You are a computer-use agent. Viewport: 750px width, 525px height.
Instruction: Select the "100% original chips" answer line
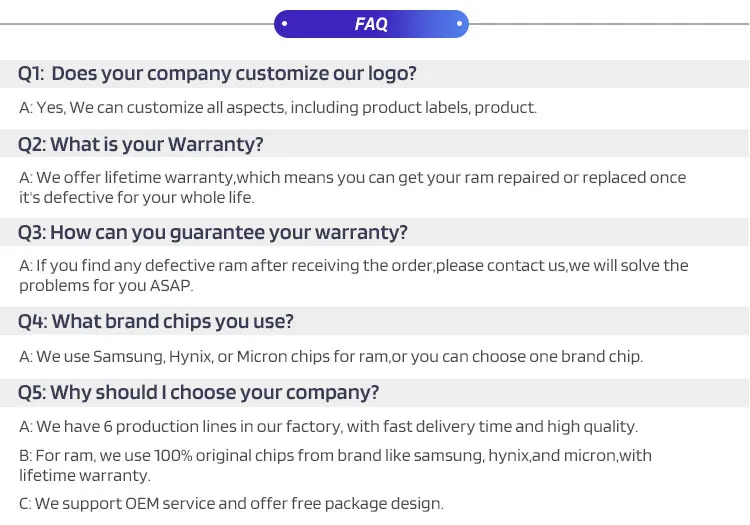point(335,456)
